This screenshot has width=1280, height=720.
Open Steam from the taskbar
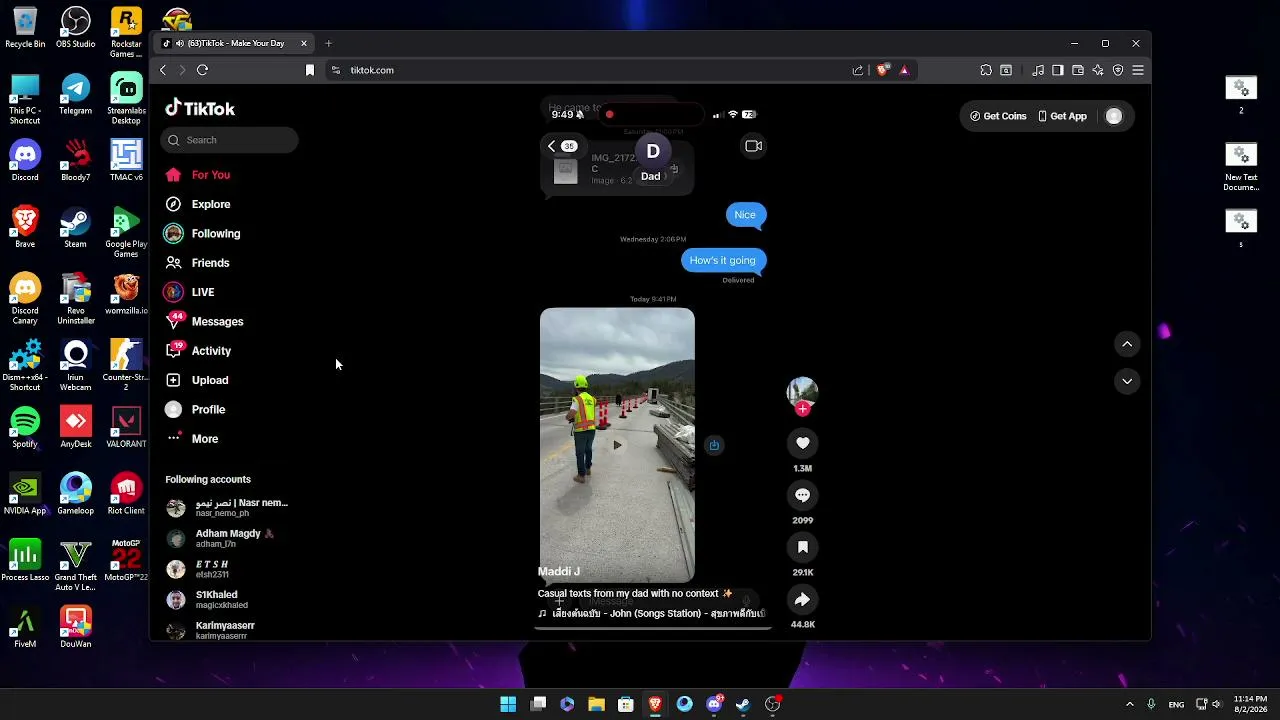pyautogui.click(x=743, y=704)
